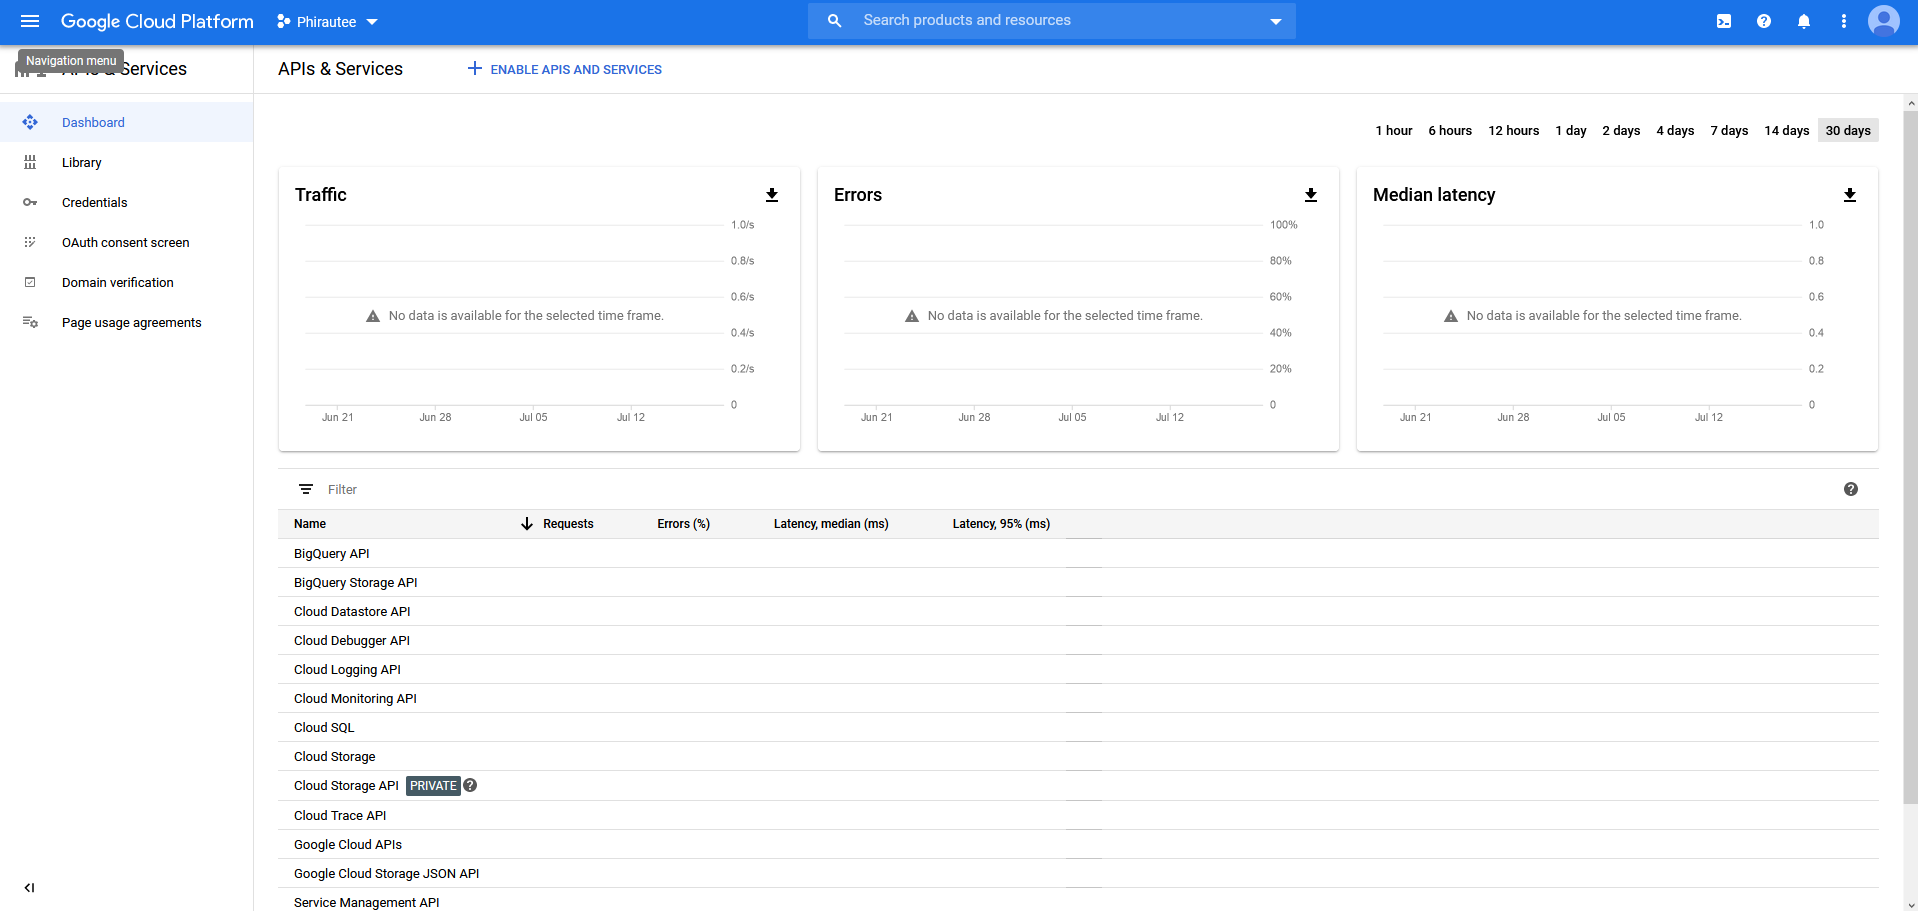Collapse the side navigation panel
The height and width of the screenshot is (911, 1918).
[x=30, y=887]
